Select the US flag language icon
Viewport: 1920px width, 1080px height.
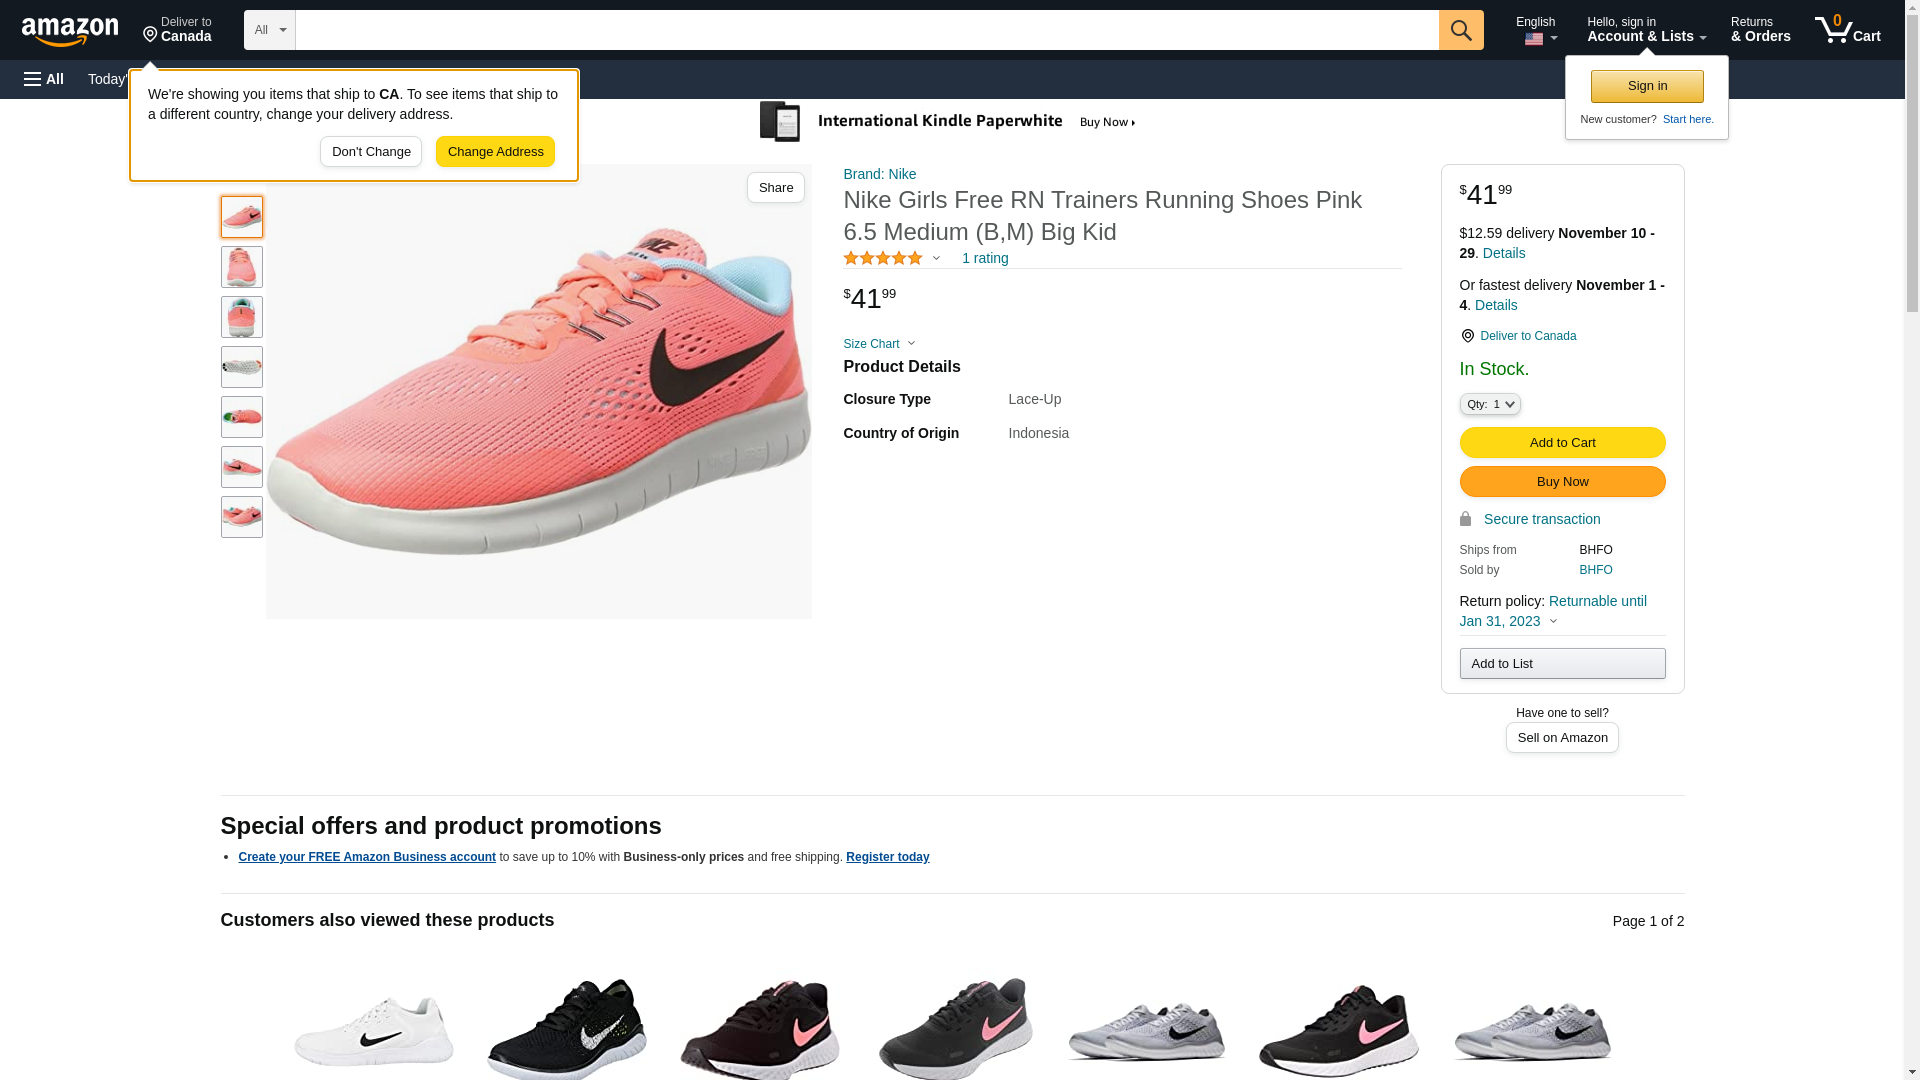coord(1534,39)
